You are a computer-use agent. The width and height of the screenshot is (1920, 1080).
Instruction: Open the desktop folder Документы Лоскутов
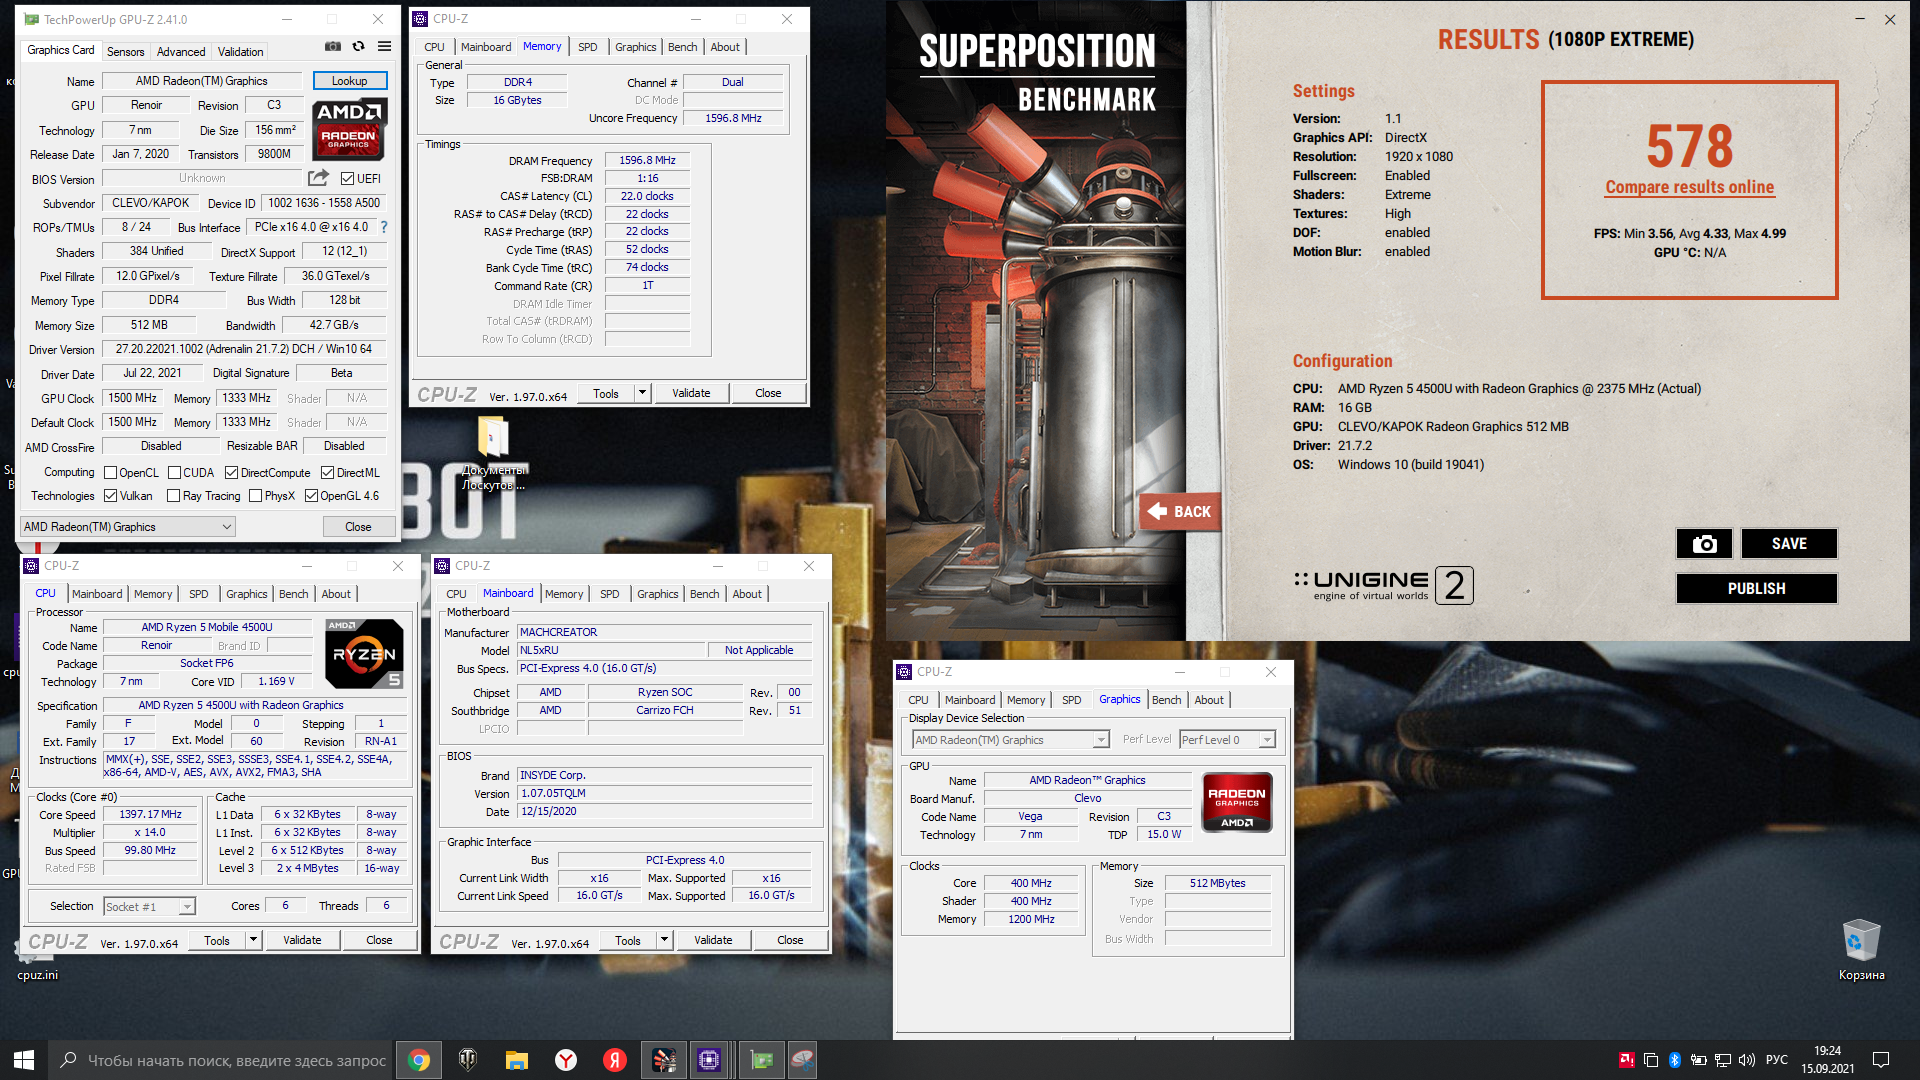point(493,455)
